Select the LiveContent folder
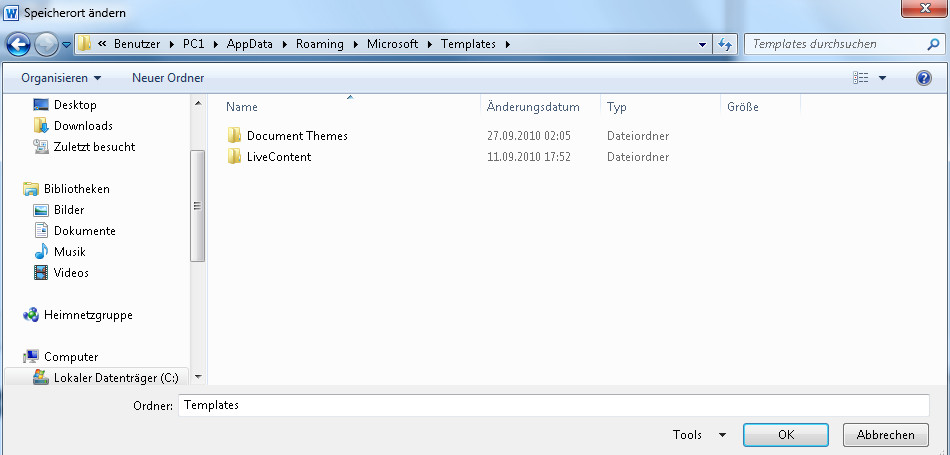This screenshot has width=950, height=455. [279, 157]
